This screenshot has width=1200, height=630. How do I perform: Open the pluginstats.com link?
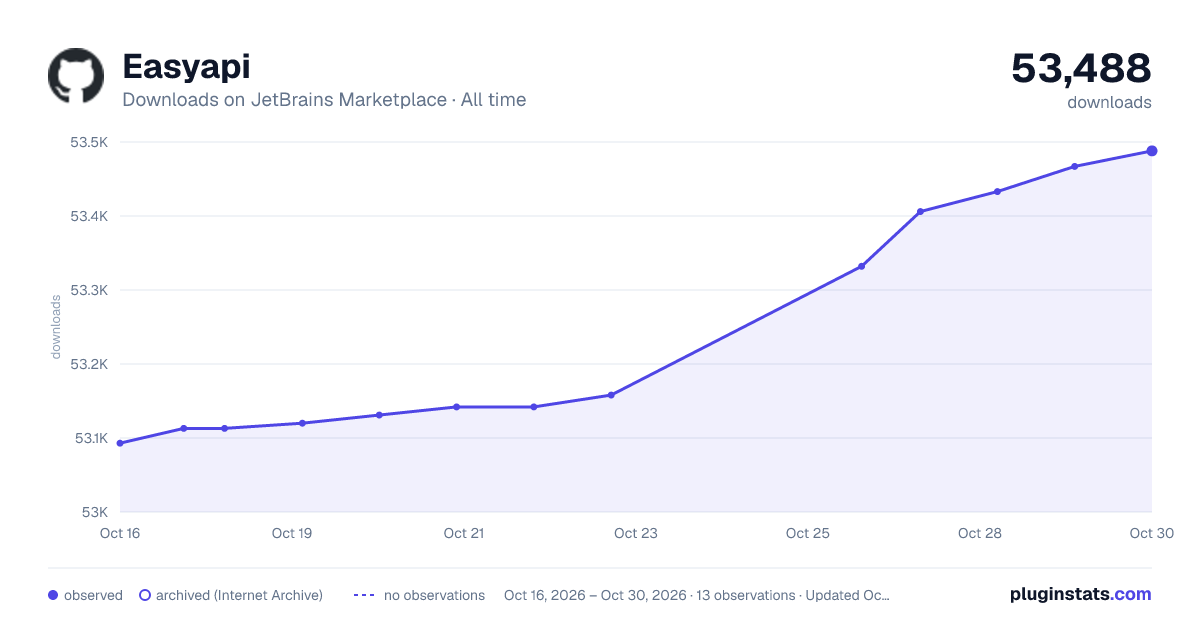tap(1081, 594)
